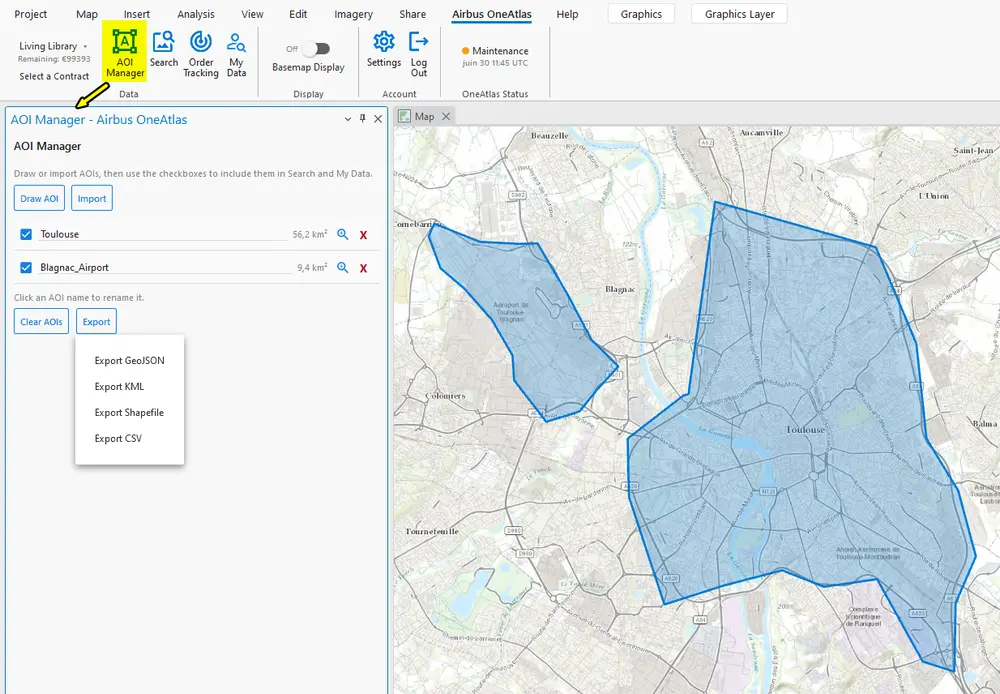The height and width of the screenshot is (694, 1000).
Task: Click the orange Maintenance status indicator
Action: pos(466,50)
